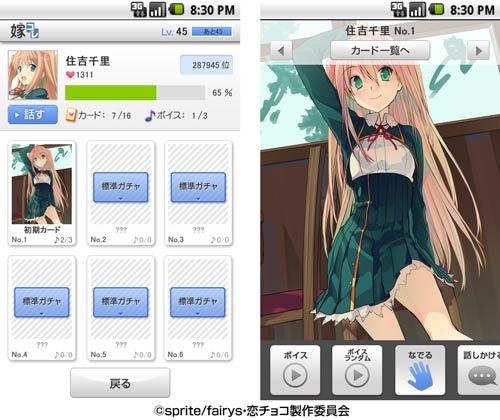Tap 標準ガチャ button on card No.6
This screenshot has width=500, height=420.
[198, 302]
